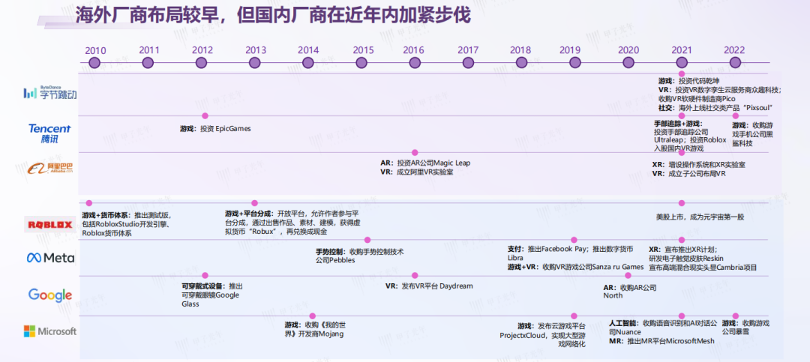This screenshot has height=362, width=810.
Task: Select the 2011 purple dot on the top timeline
Action: tap(148, 62)
